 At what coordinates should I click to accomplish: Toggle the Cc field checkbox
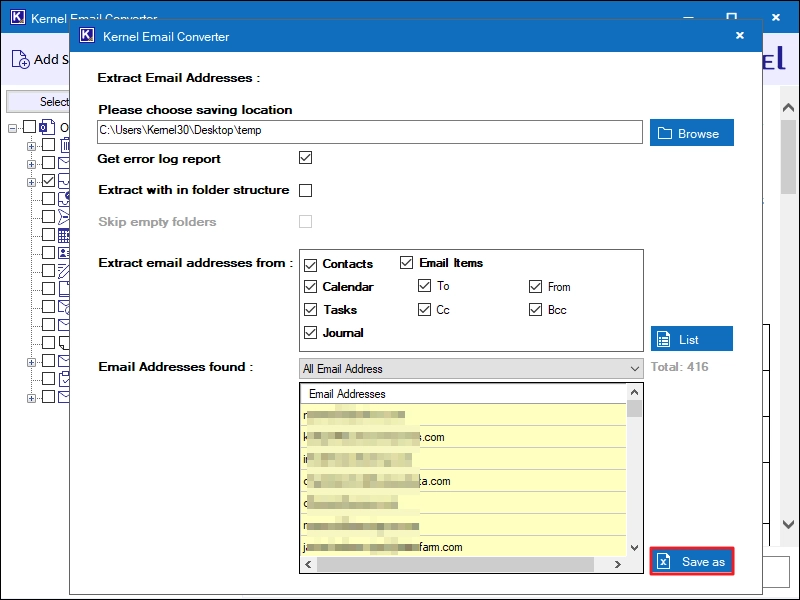(424, 309)
